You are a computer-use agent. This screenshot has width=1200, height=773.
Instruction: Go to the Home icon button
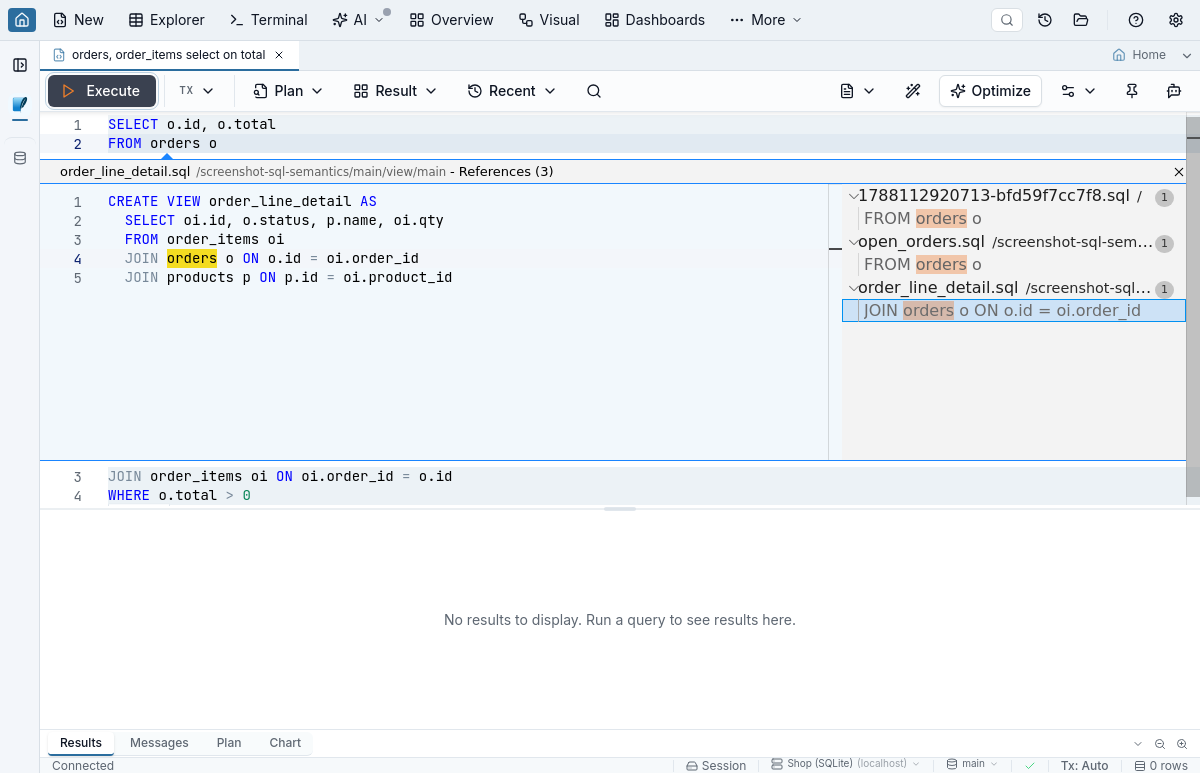point(22,20)
